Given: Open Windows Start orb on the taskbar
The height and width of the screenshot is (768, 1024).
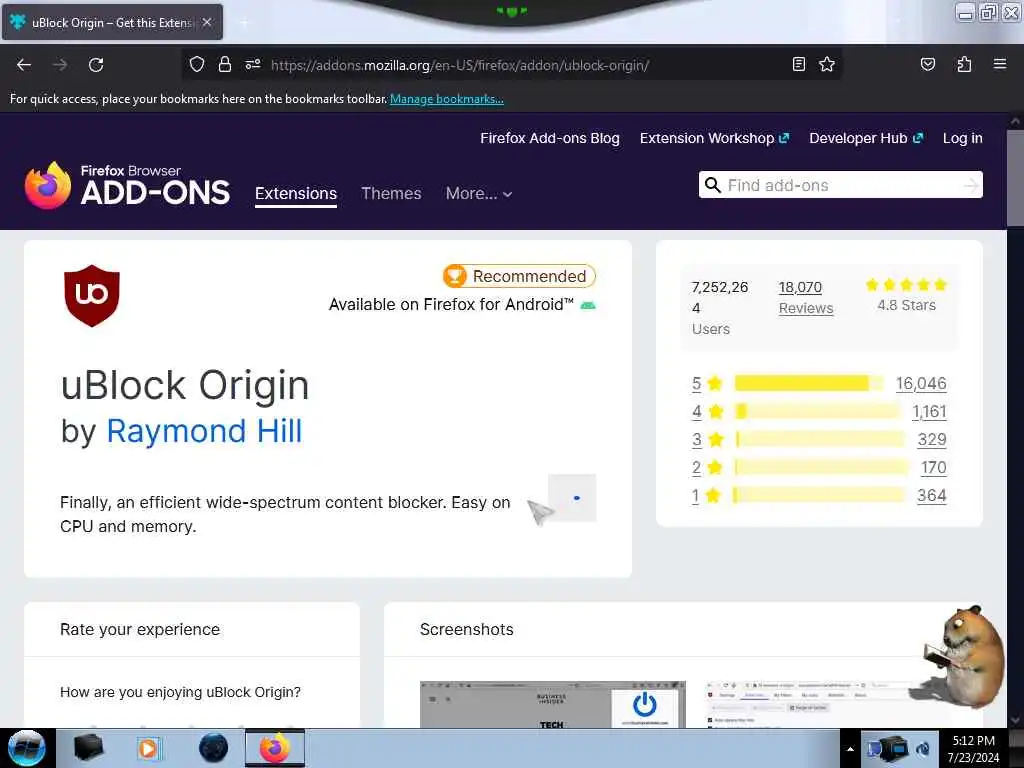Looking at the screenshot, I should click(26, 748).
